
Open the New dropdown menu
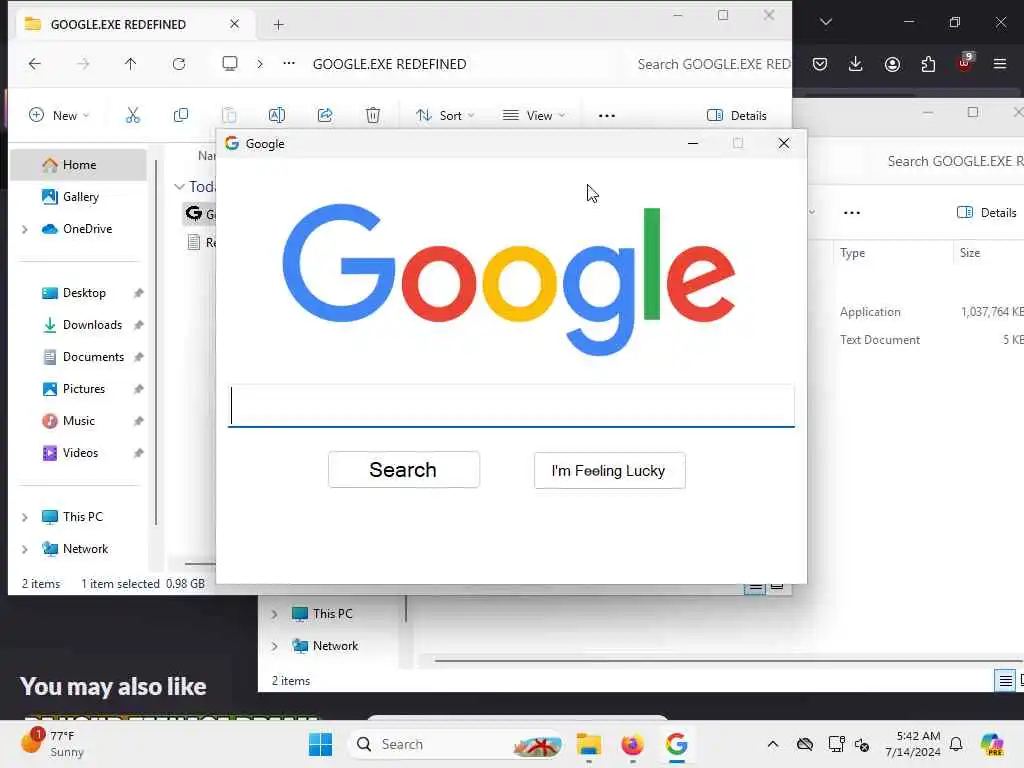click(x=59, y=116)
